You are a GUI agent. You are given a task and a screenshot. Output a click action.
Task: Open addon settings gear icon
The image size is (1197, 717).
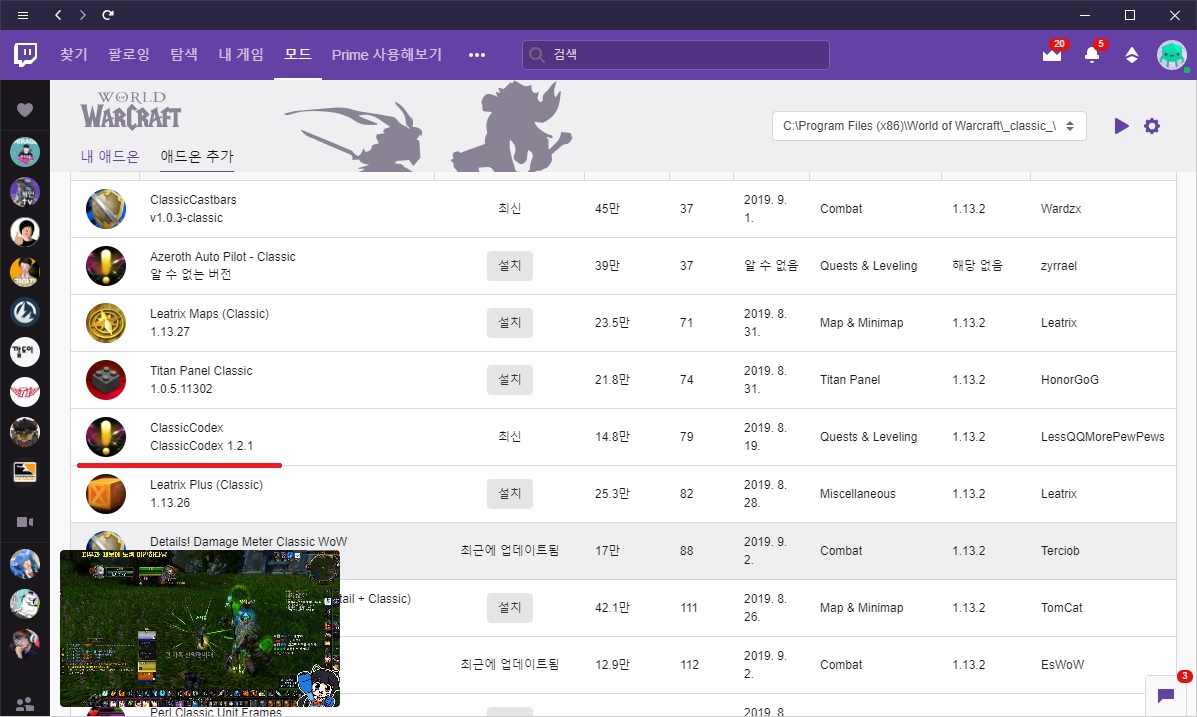click(1152, 126)
